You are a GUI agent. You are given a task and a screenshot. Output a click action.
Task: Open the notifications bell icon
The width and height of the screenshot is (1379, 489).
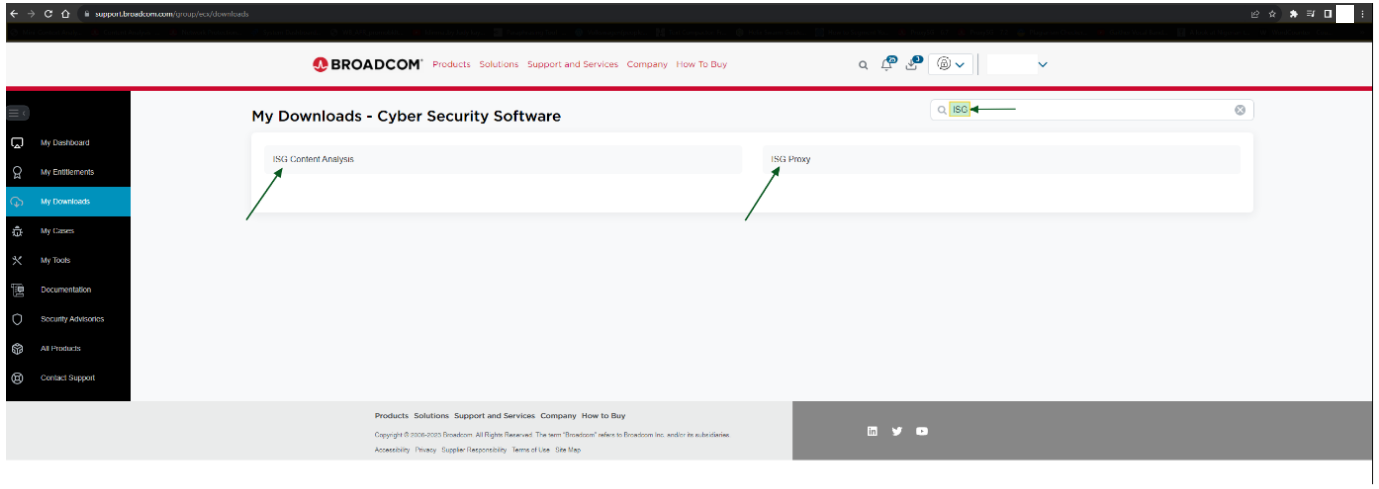click(887, 64)
